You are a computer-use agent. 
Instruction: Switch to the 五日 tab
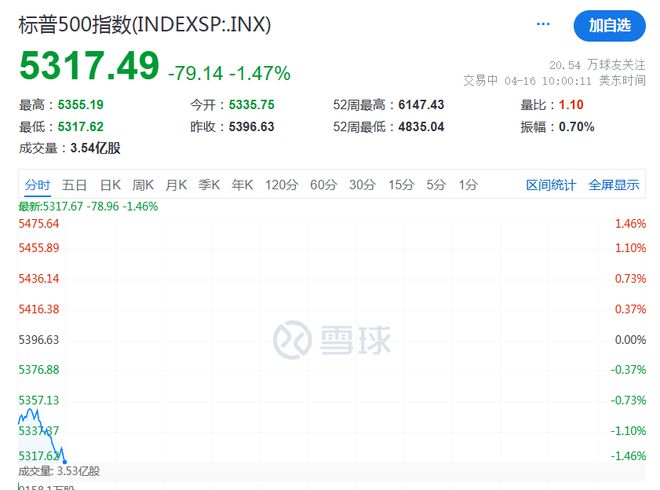(x=74, y=185)
